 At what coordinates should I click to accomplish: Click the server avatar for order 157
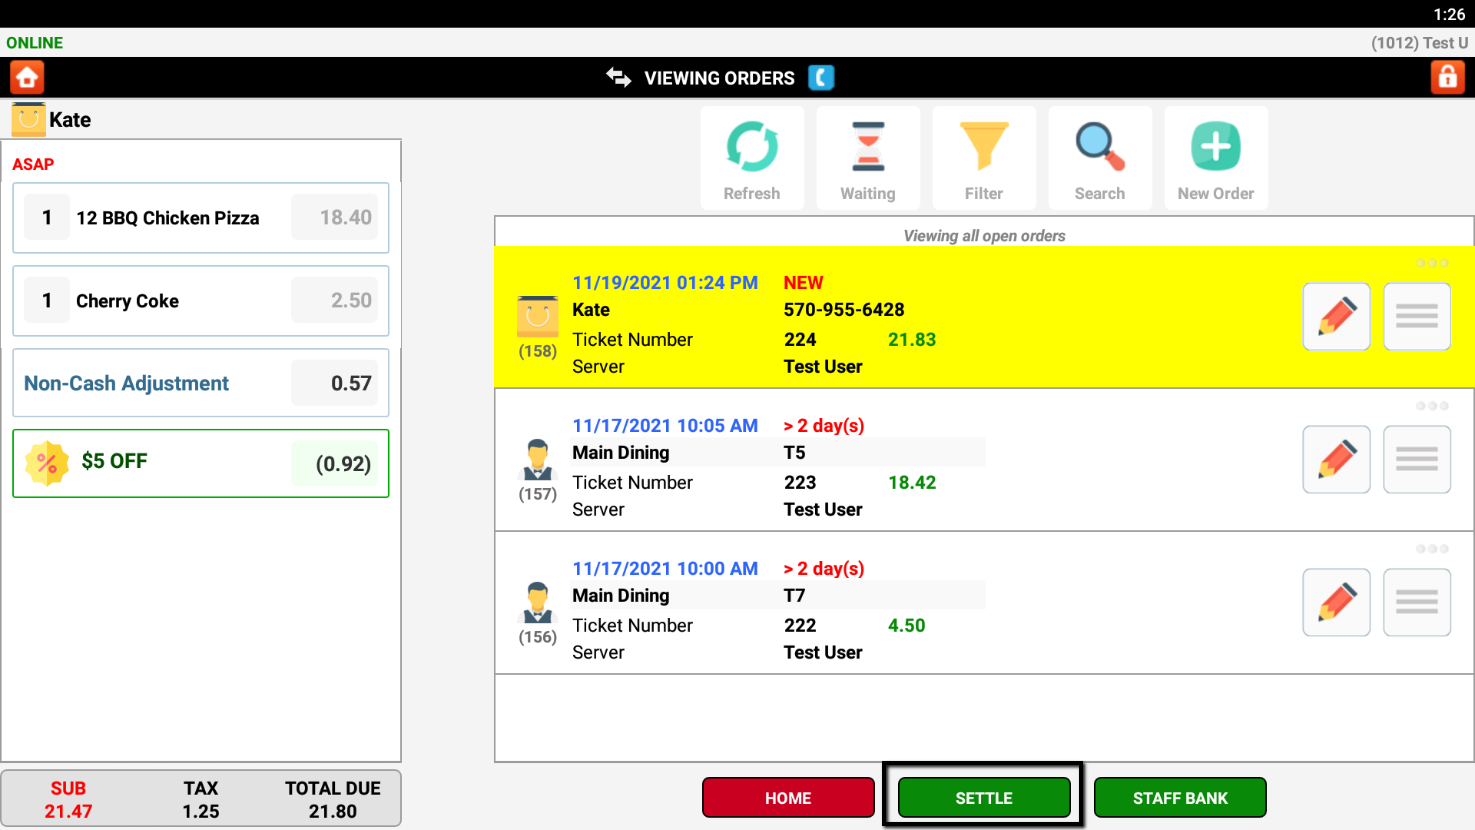click(x=538, y=460)
